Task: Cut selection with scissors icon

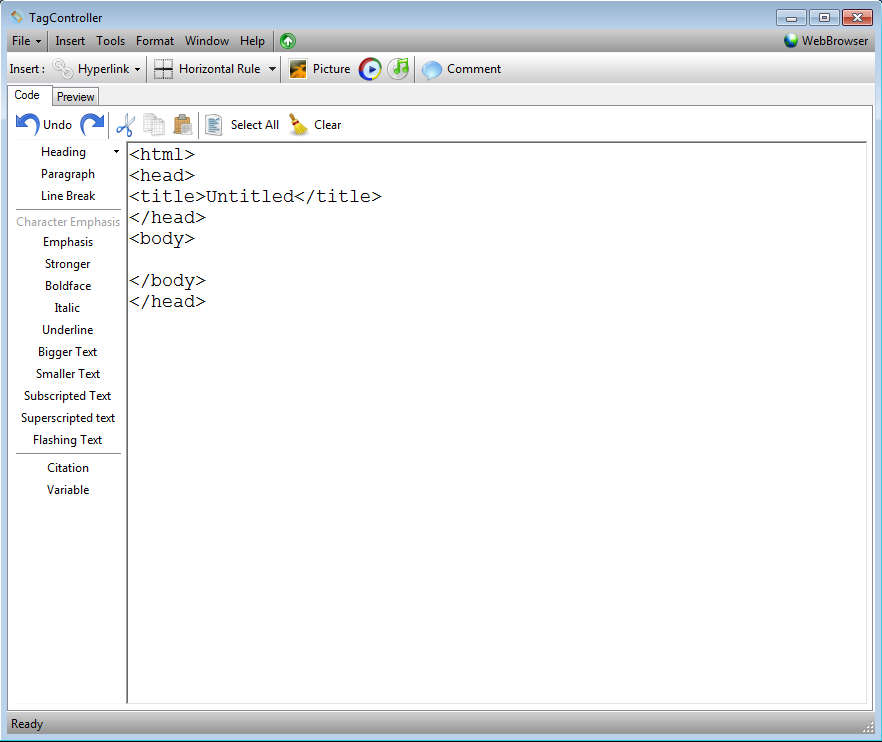Action: pyautogui.click(x=125, y=125)
